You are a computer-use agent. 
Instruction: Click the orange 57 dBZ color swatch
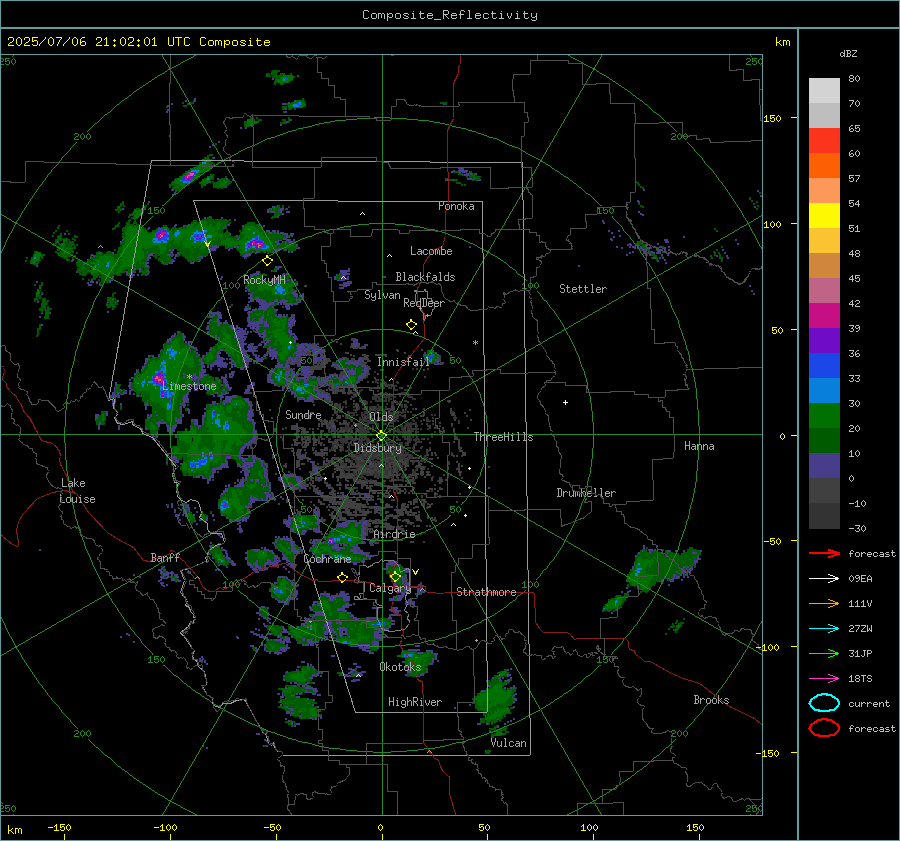click(824, 165)
